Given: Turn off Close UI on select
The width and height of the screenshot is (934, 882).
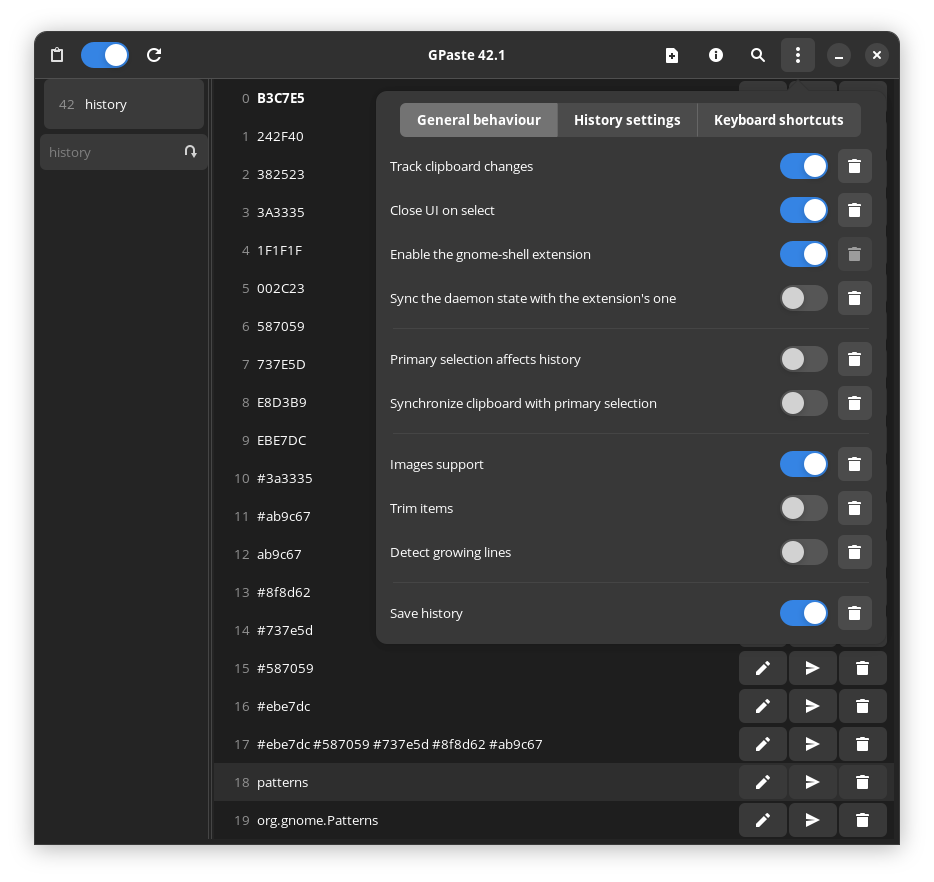Looking at the screenshot, I should click(x=804, y=210).
